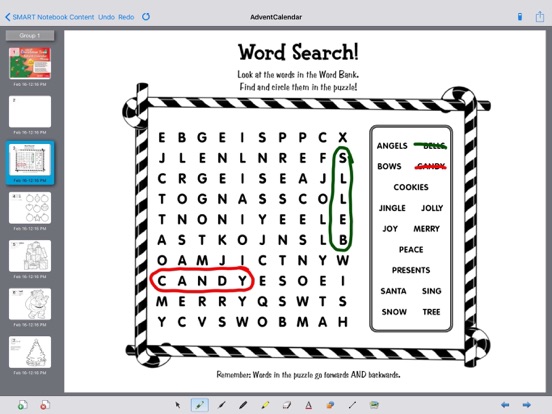Select the green pen tool

pyautogui.click(x=200, y=405)
